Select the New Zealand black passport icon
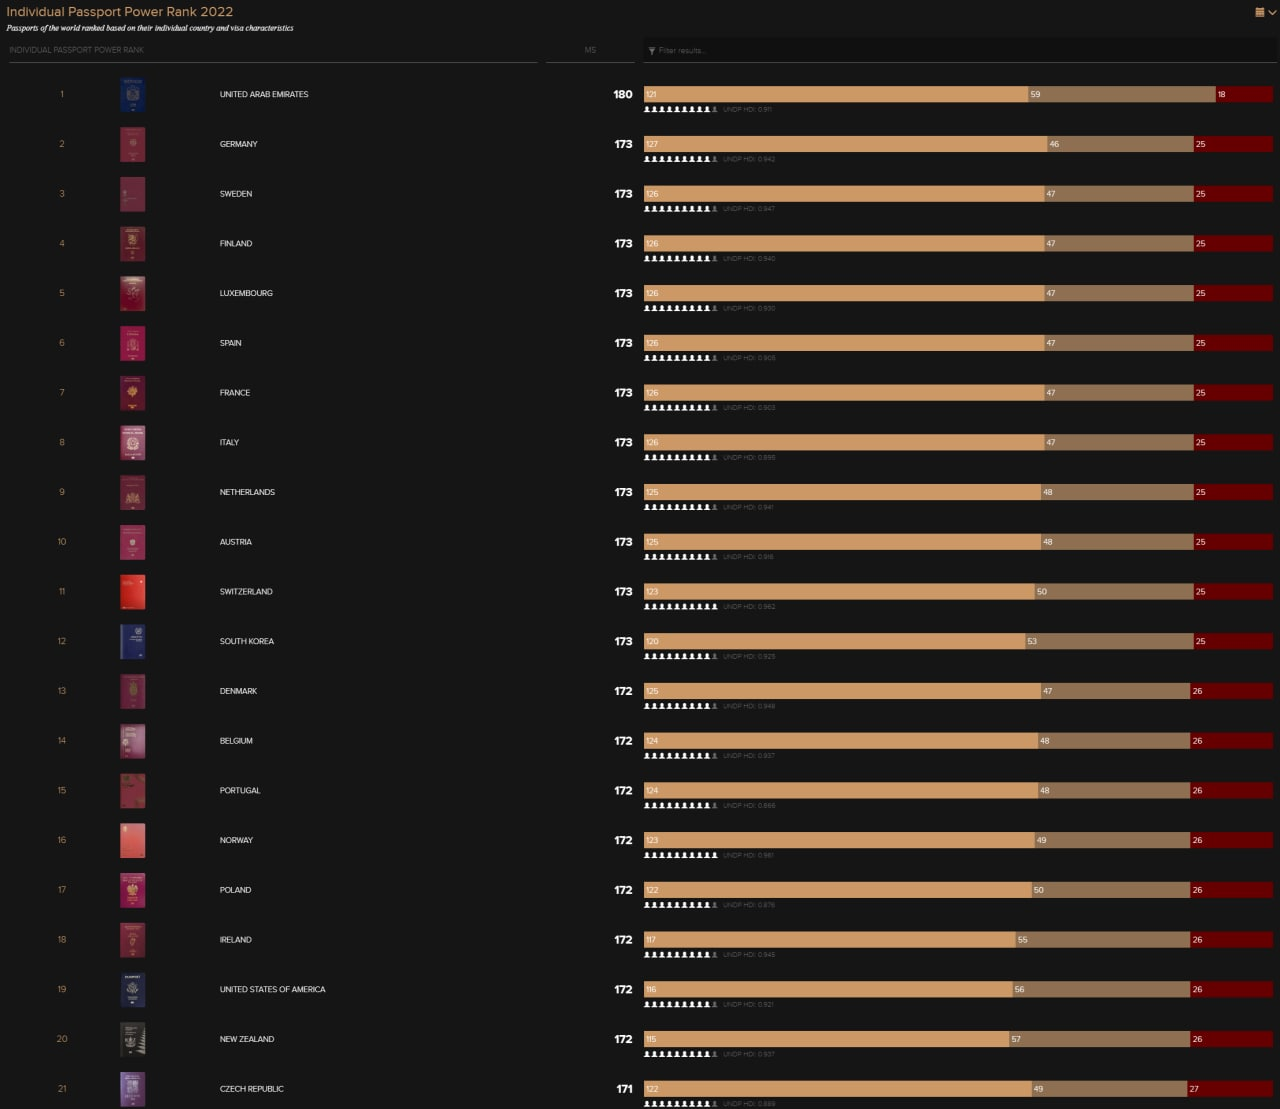Viewport: 1280px width, 1109px height. click(132, 1040)
